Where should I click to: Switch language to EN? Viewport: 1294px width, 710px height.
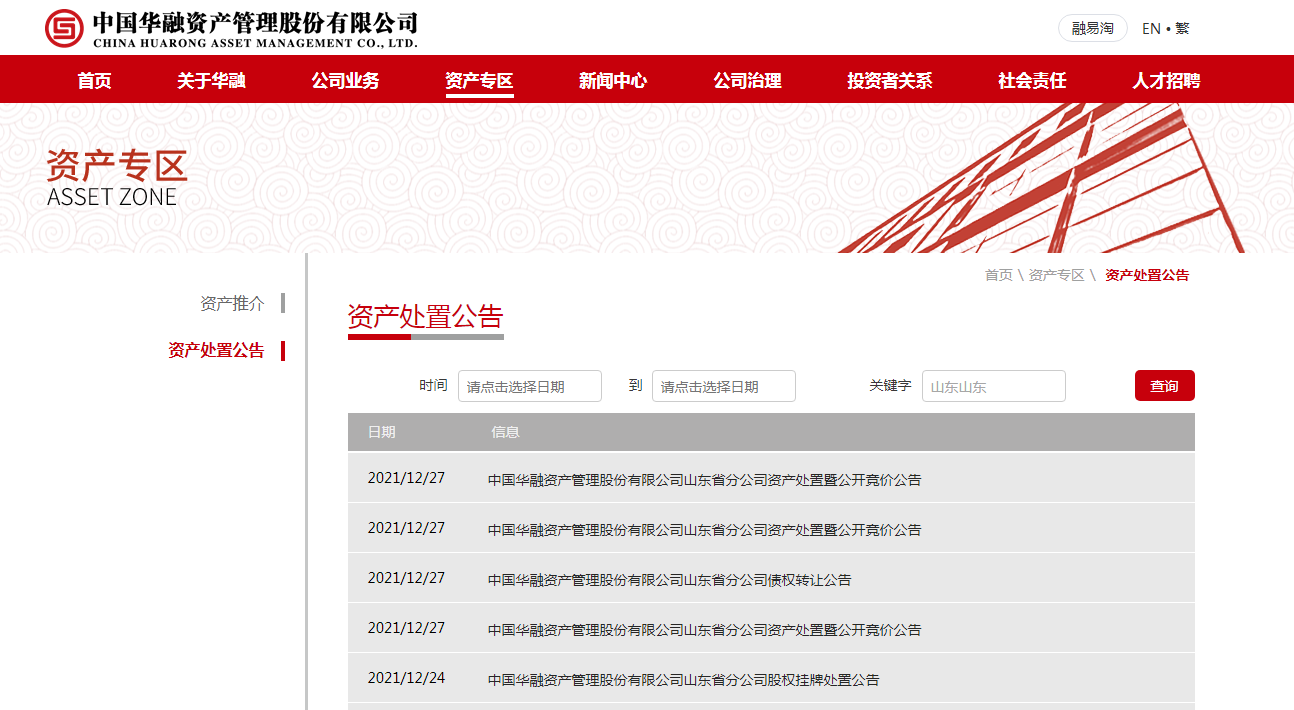pyautogui.click(x=1151, y=29)
